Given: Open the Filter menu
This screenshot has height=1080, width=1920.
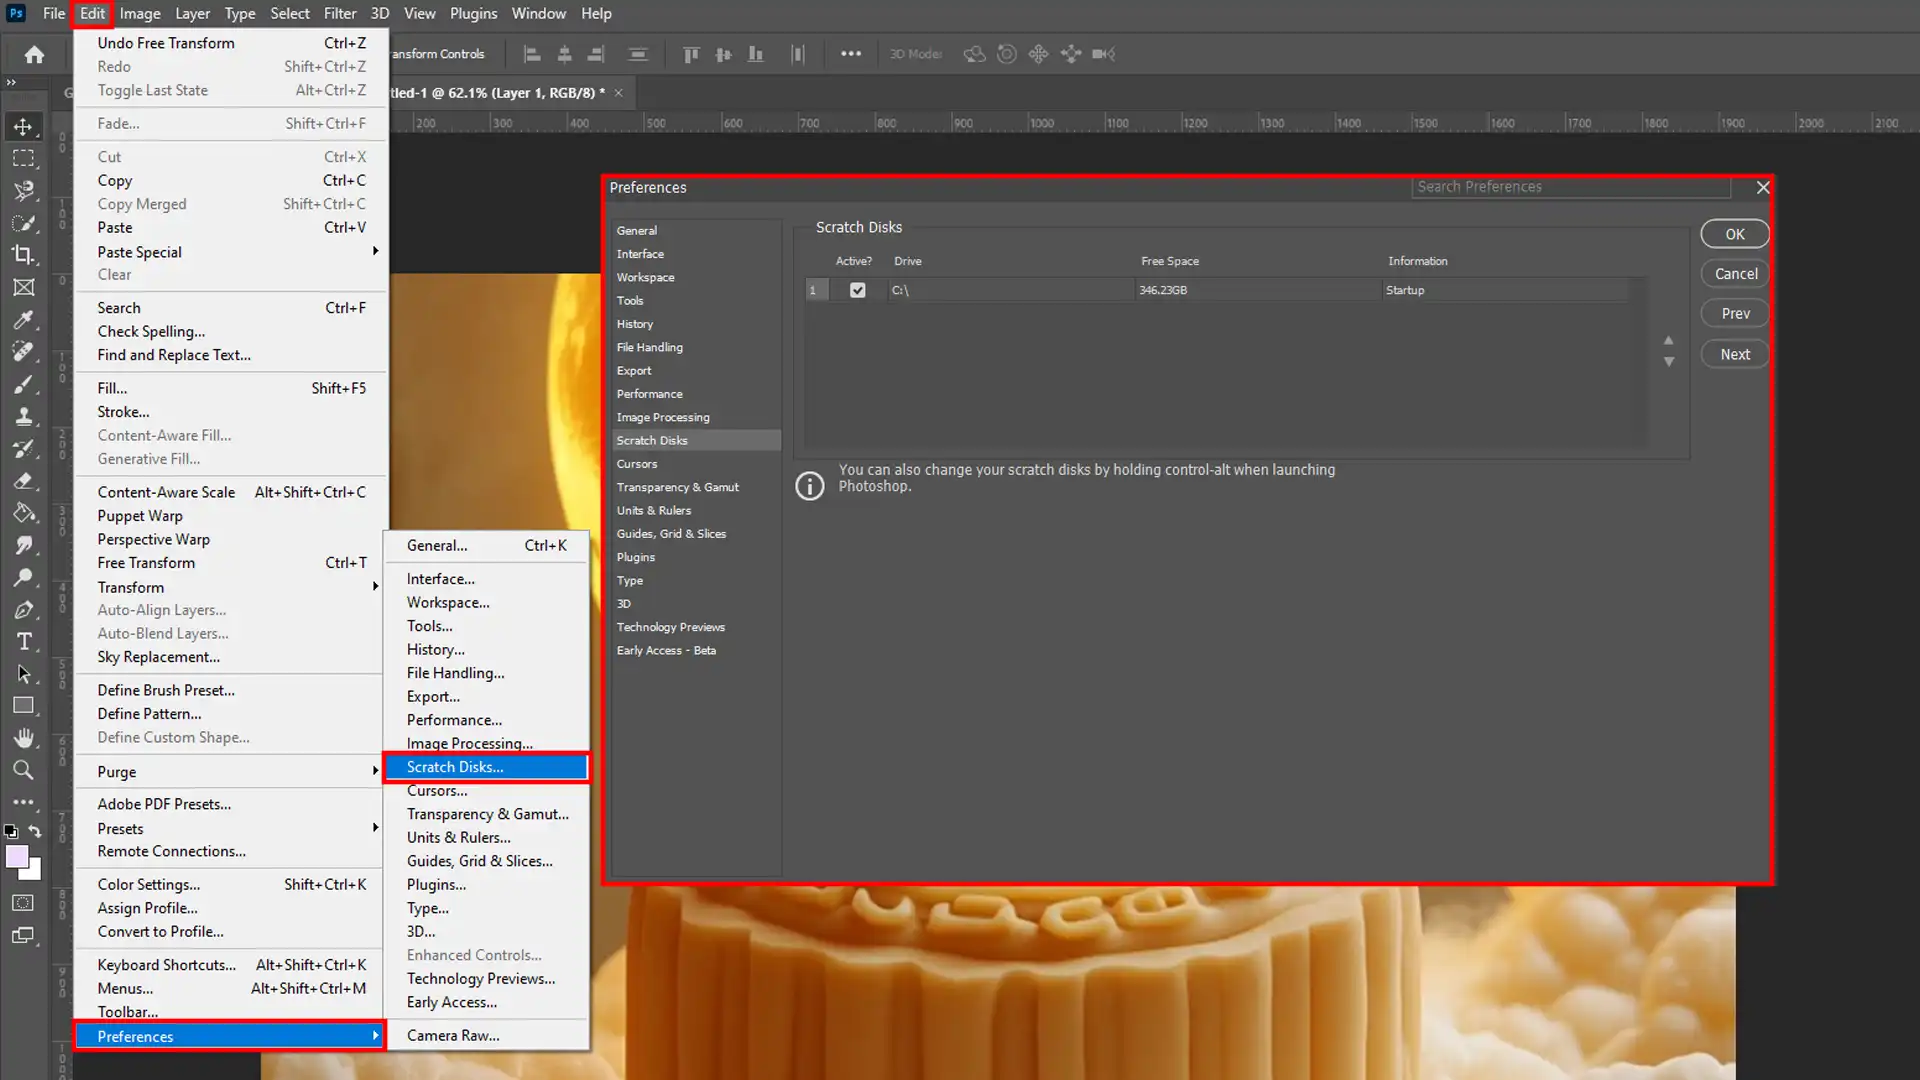Looking at the screenshot, I should coord(340,13).
